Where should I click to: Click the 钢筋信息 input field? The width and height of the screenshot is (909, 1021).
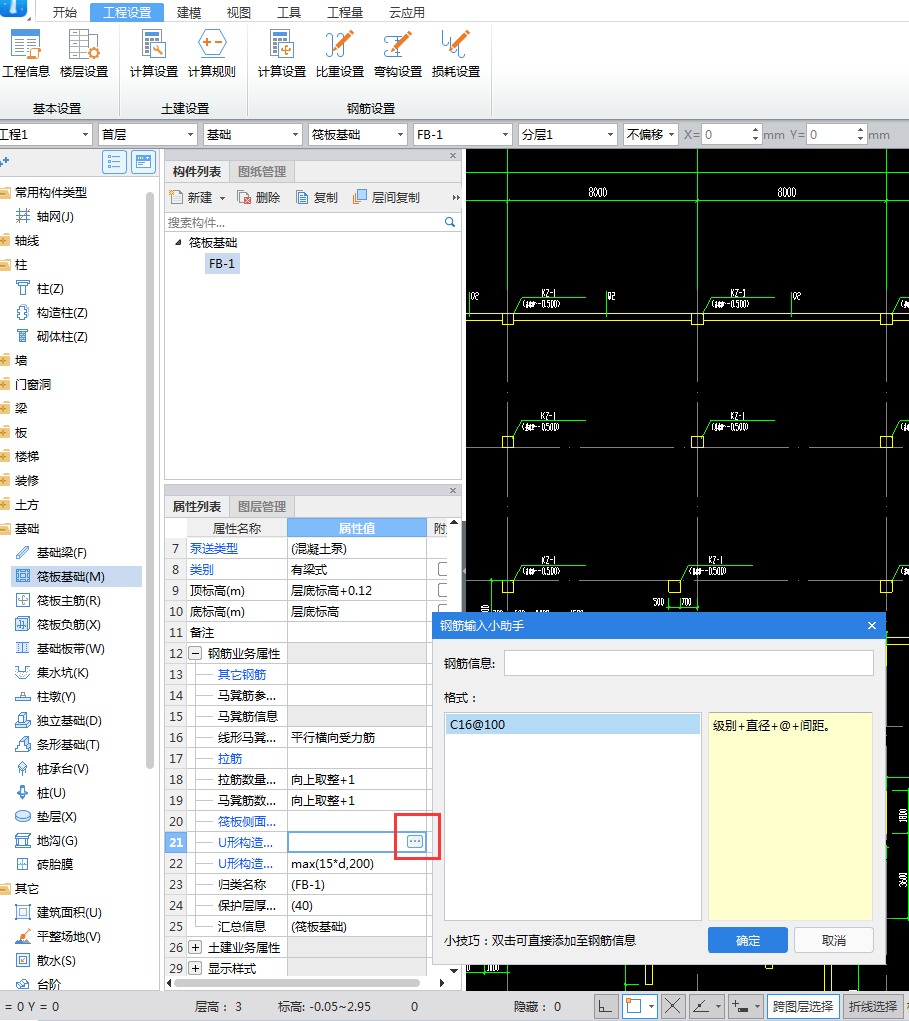[x=689, y=664]
